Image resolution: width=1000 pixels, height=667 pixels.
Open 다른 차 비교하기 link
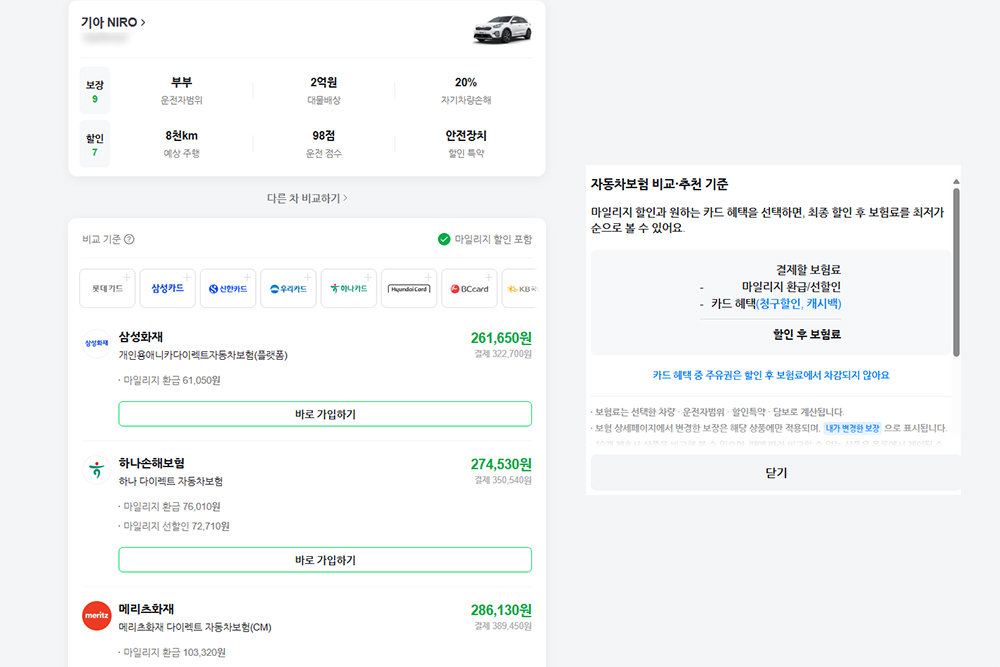pyautogui.click(x=307, y=198)
